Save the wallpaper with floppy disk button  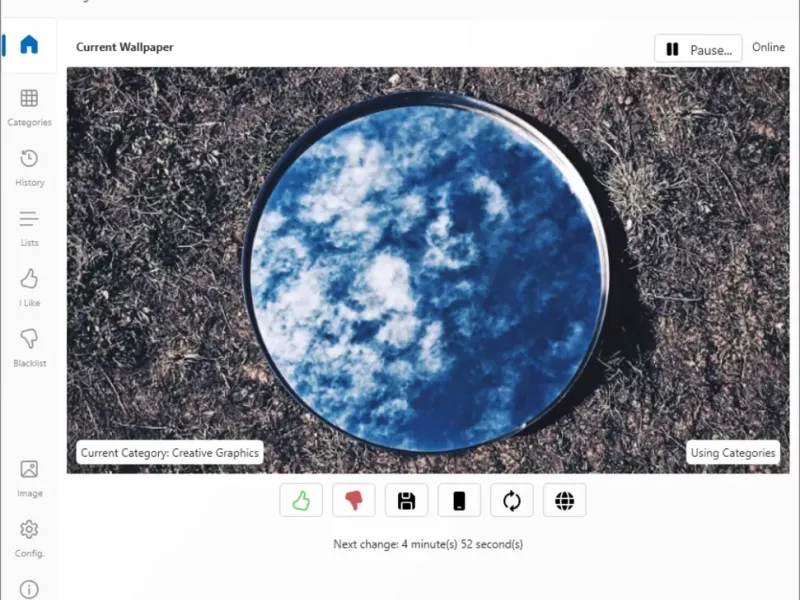pyautogui.click(x=407, y=501)
